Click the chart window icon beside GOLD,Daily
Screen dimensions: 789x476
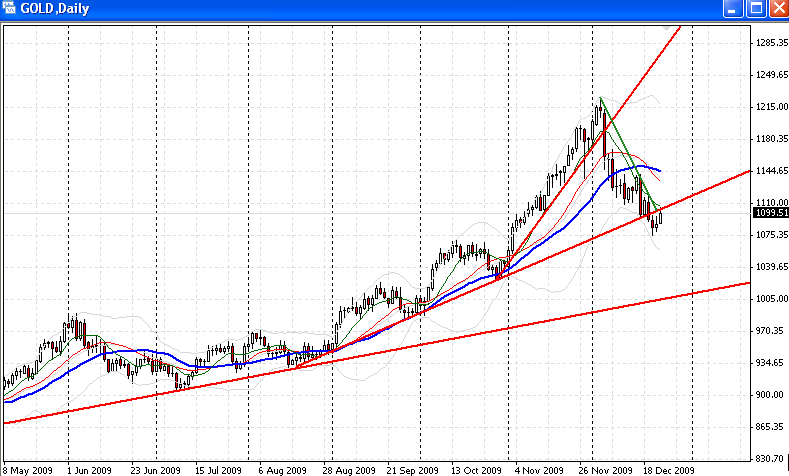9,8
